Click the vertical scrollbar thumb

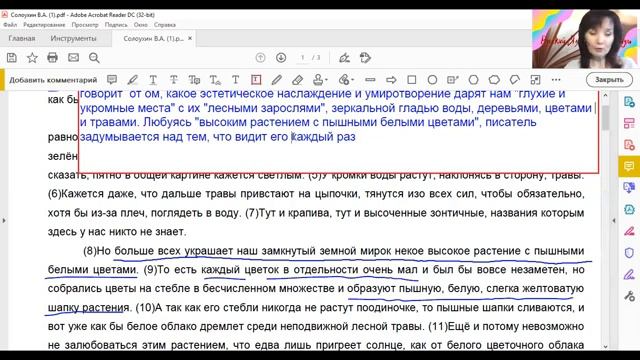tap(605, 117)
